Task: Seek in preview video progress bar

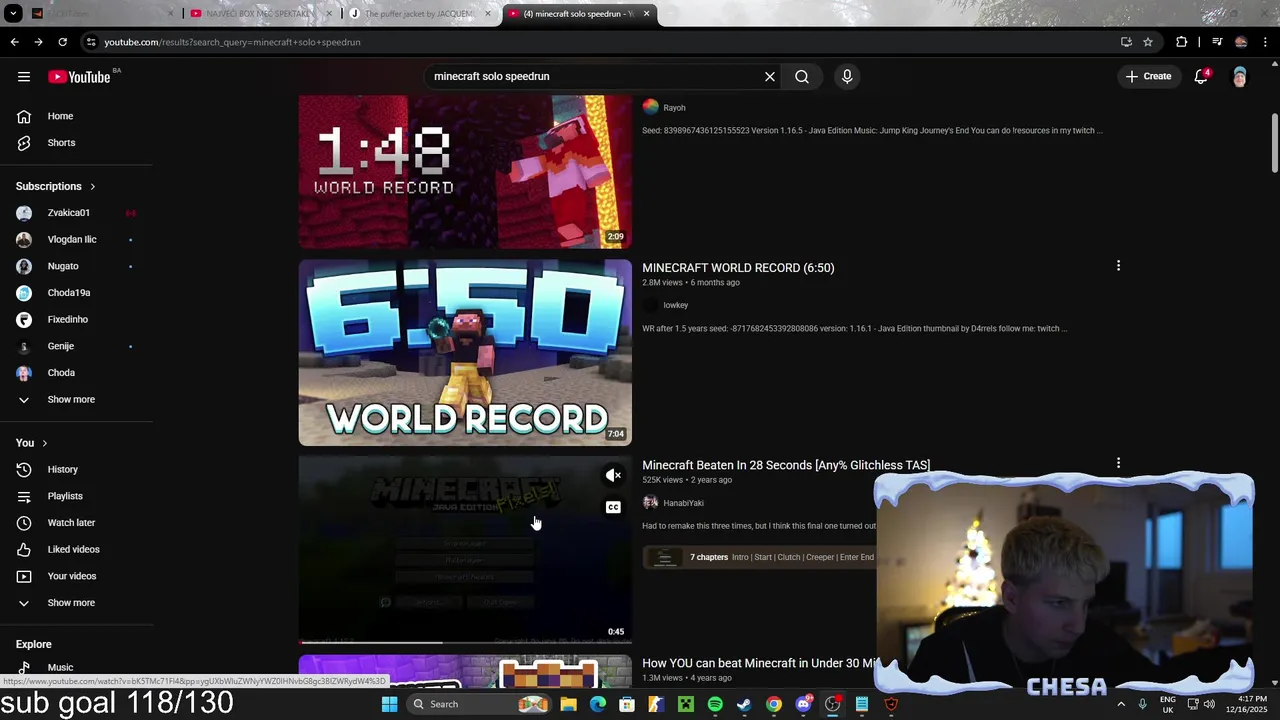Action: pos(465,642)
